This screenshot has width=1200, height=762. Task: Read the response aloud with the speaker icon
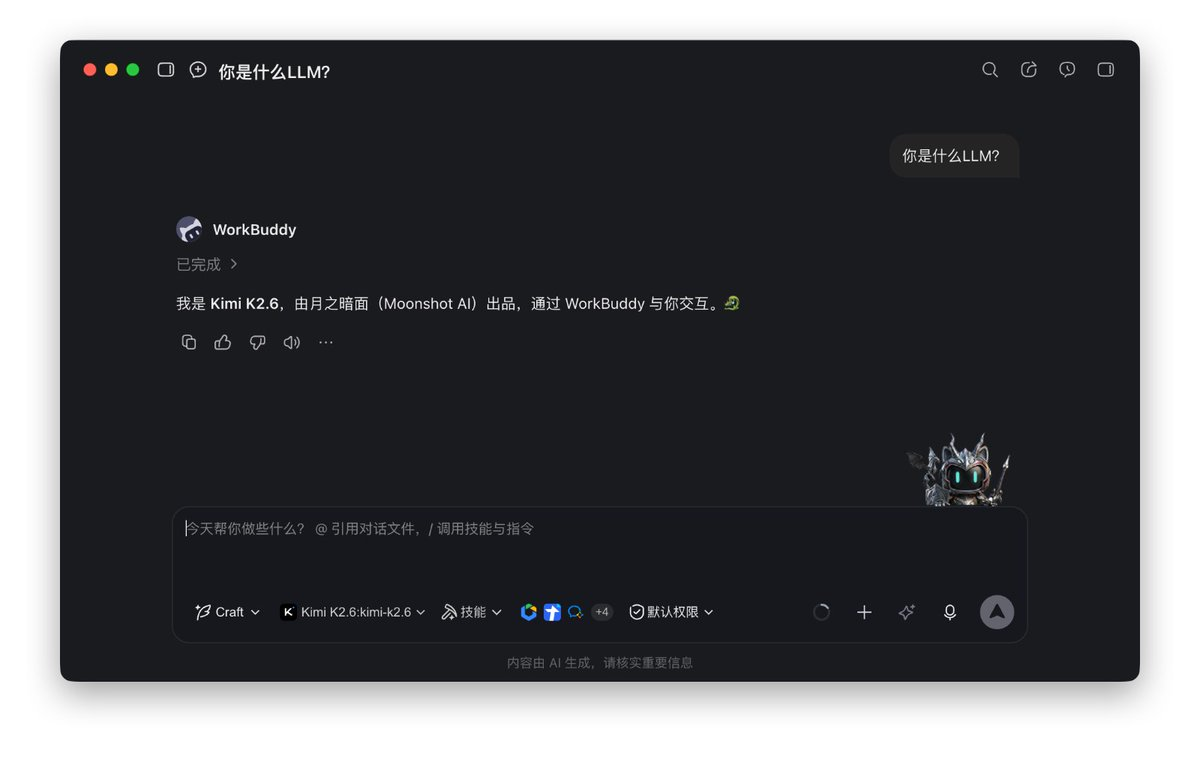(x=292, y=342)
